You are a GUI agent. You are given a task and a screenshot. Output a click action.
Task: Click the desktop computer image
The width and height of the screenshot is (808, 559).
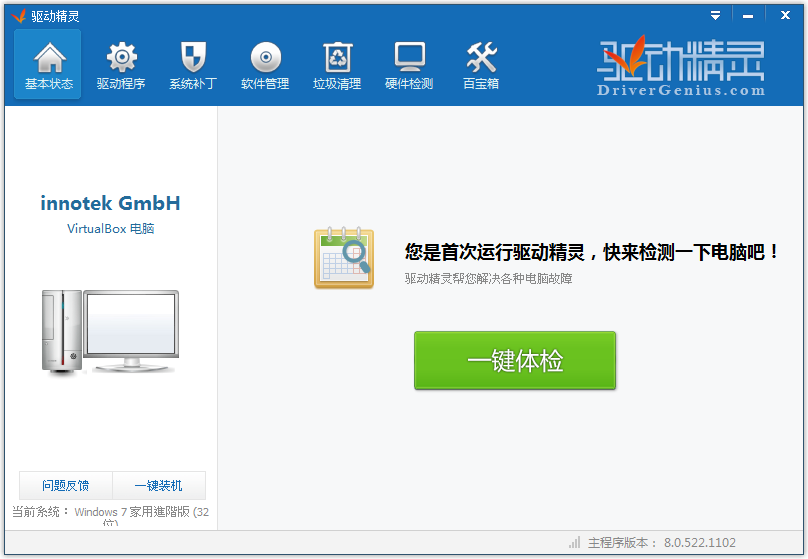pyautogui.click(x=110, y=331)
